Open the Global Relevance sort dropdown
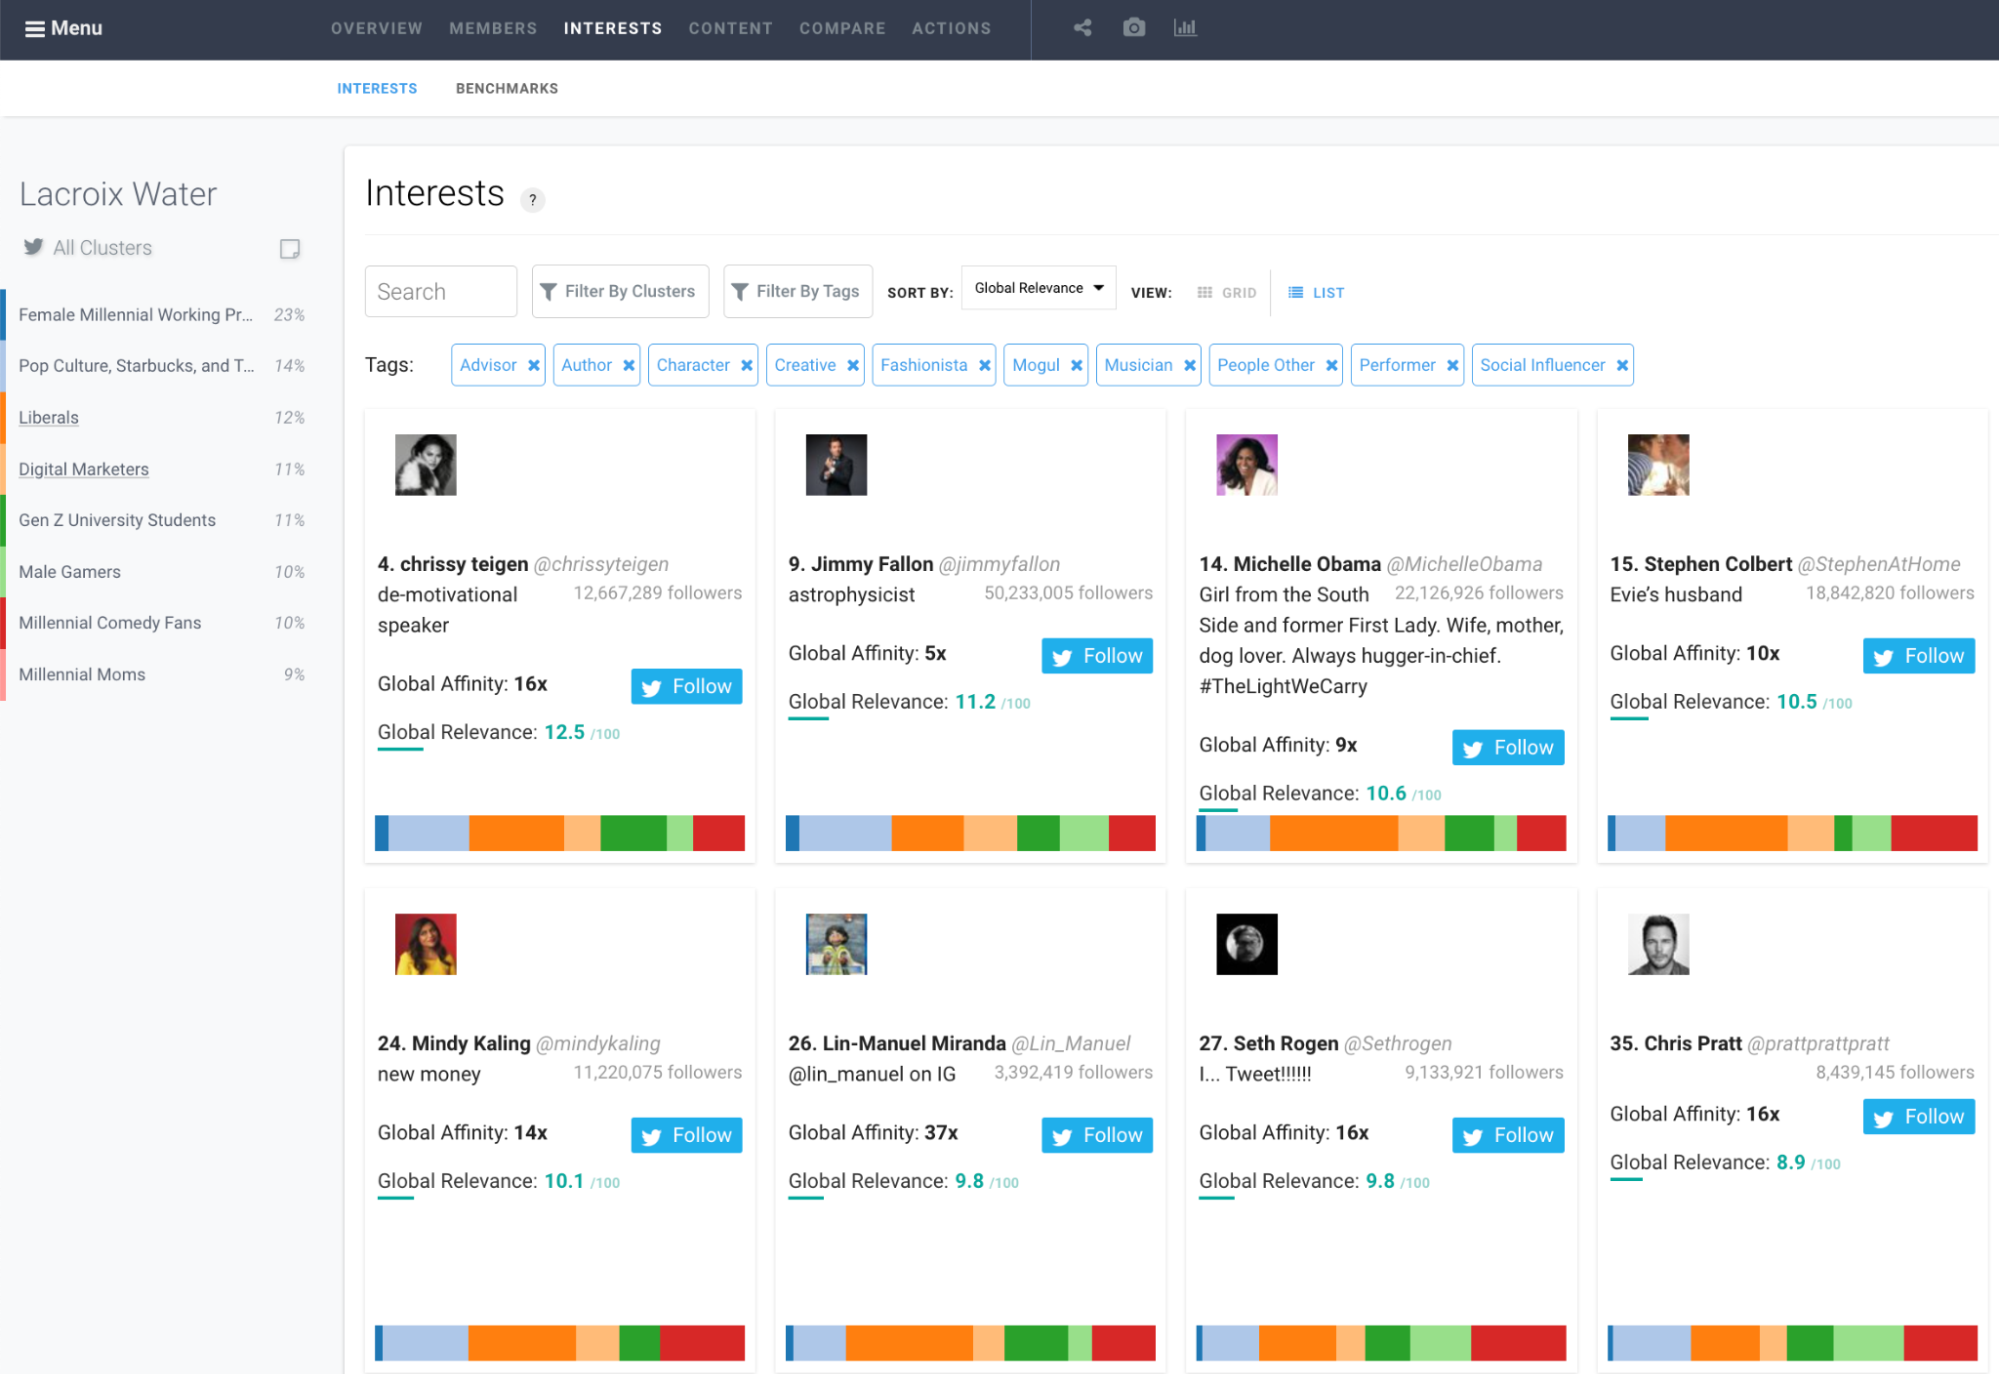Image resolution: width=1999 pixels, height=1375 pixels. click(1038, 288)
